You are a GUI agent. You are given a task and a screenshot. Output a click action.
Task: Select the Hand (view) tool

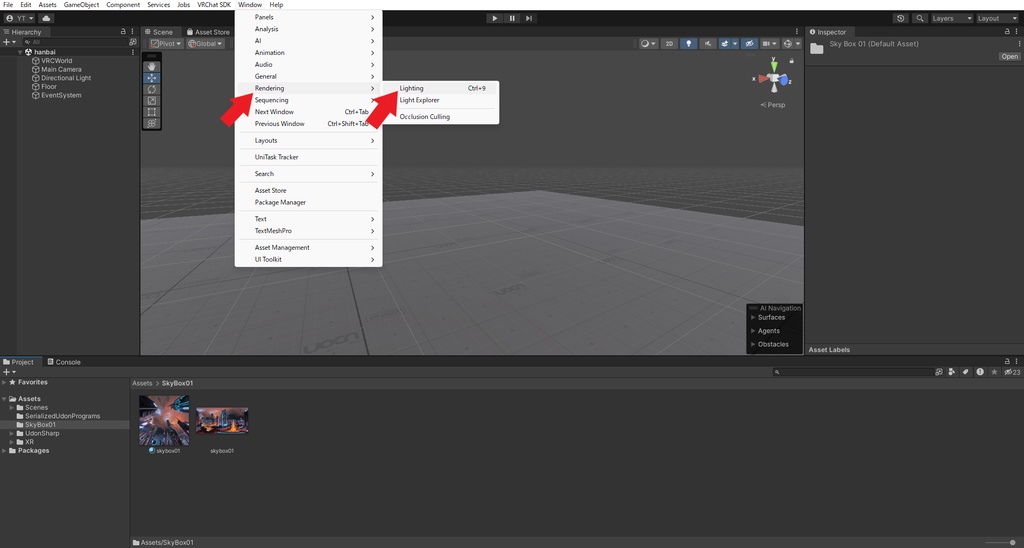tap(152, 67)
